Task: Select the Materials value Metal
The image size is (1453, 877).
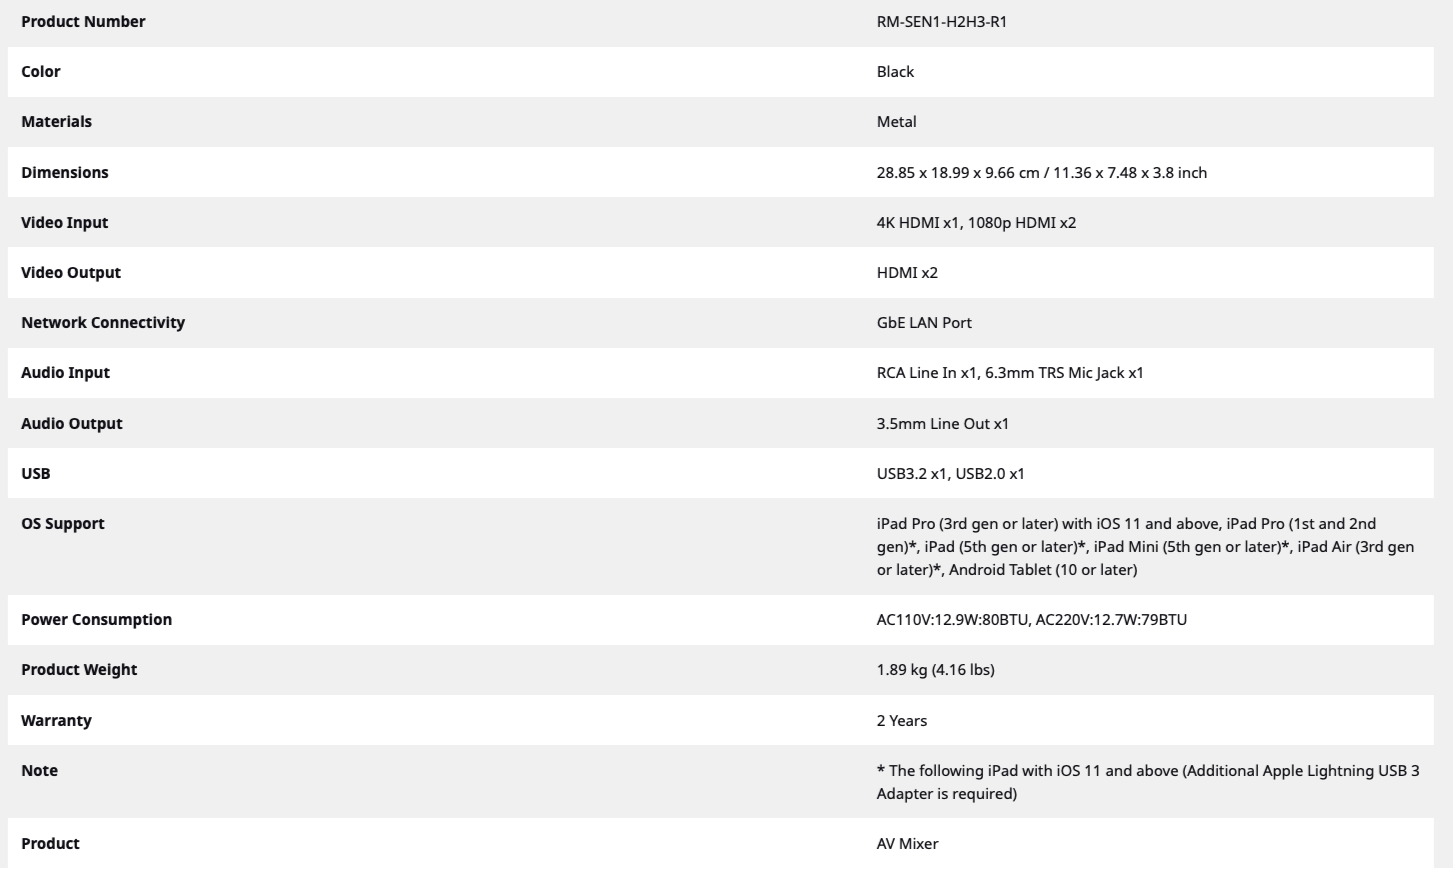Action: click(896, 122)
